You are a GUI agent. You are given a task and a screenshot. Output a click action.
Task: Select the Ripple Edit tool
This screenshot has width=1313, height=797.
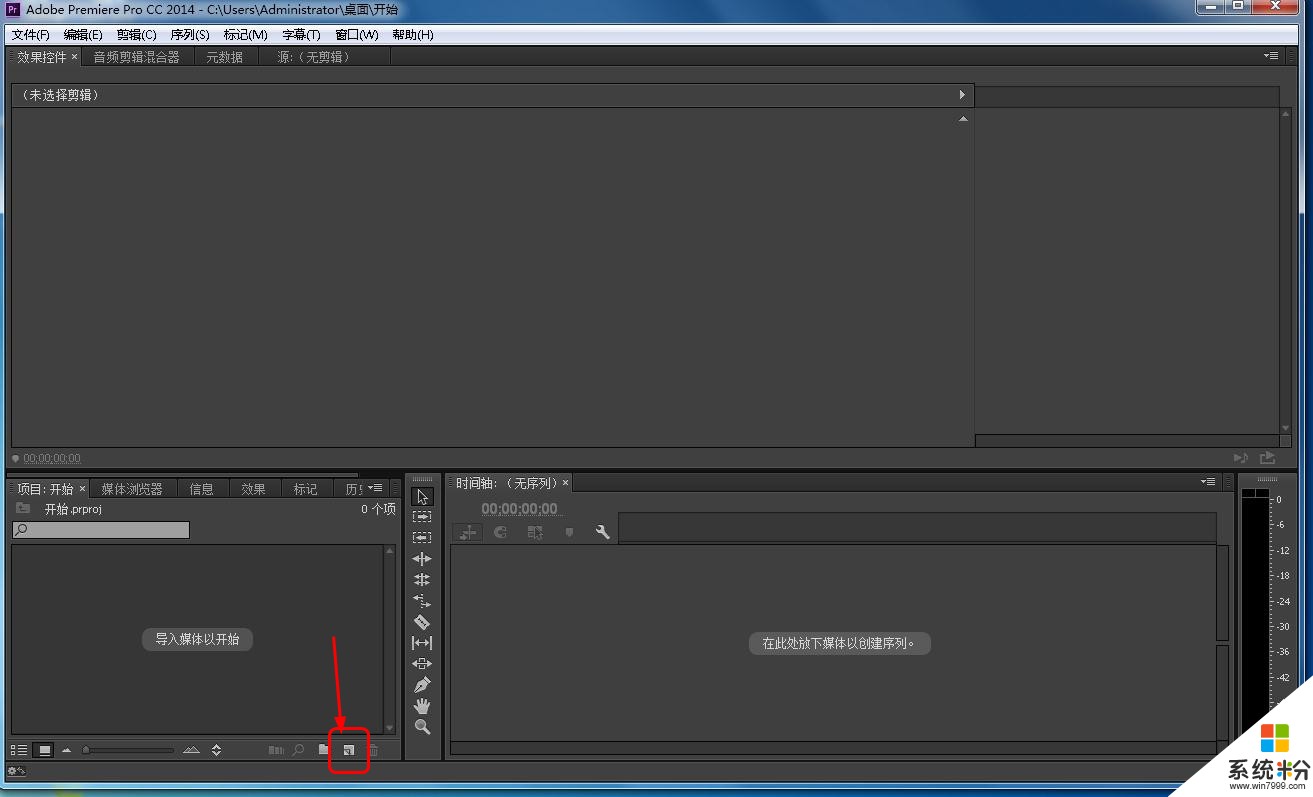click(x=422, y=559)
